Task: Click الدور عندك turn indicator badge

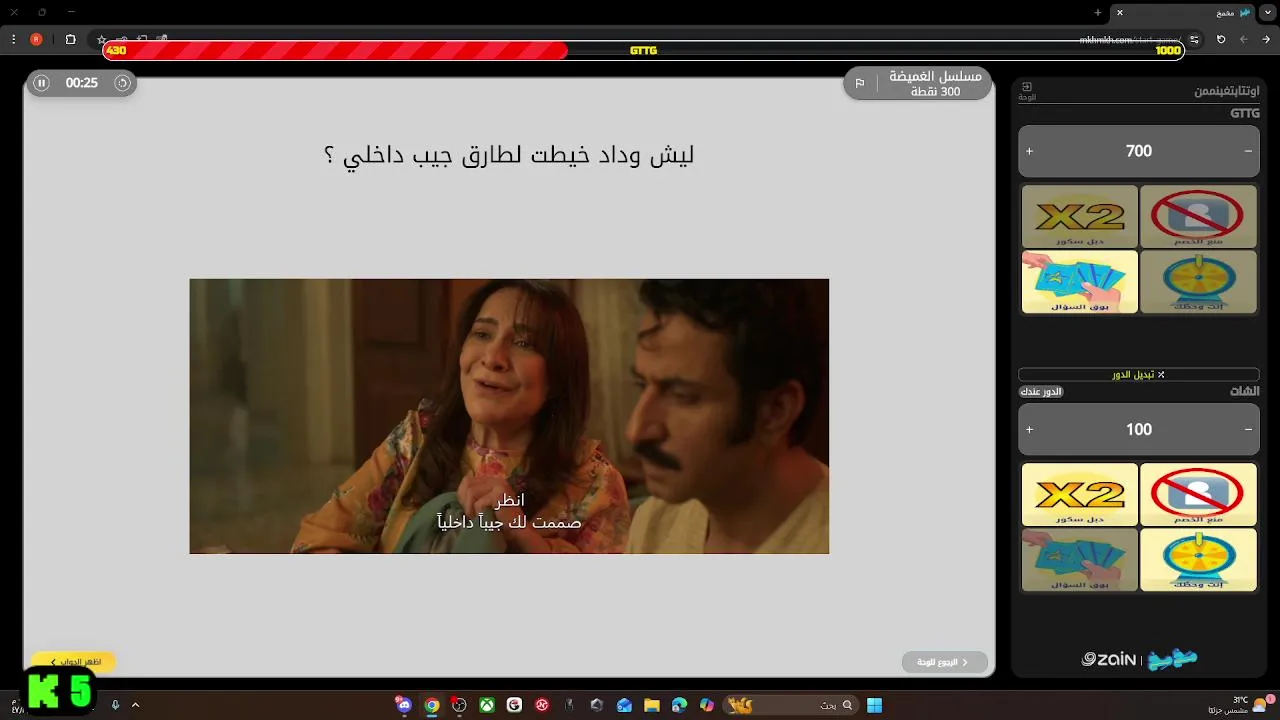Action: coord(1041,392)
